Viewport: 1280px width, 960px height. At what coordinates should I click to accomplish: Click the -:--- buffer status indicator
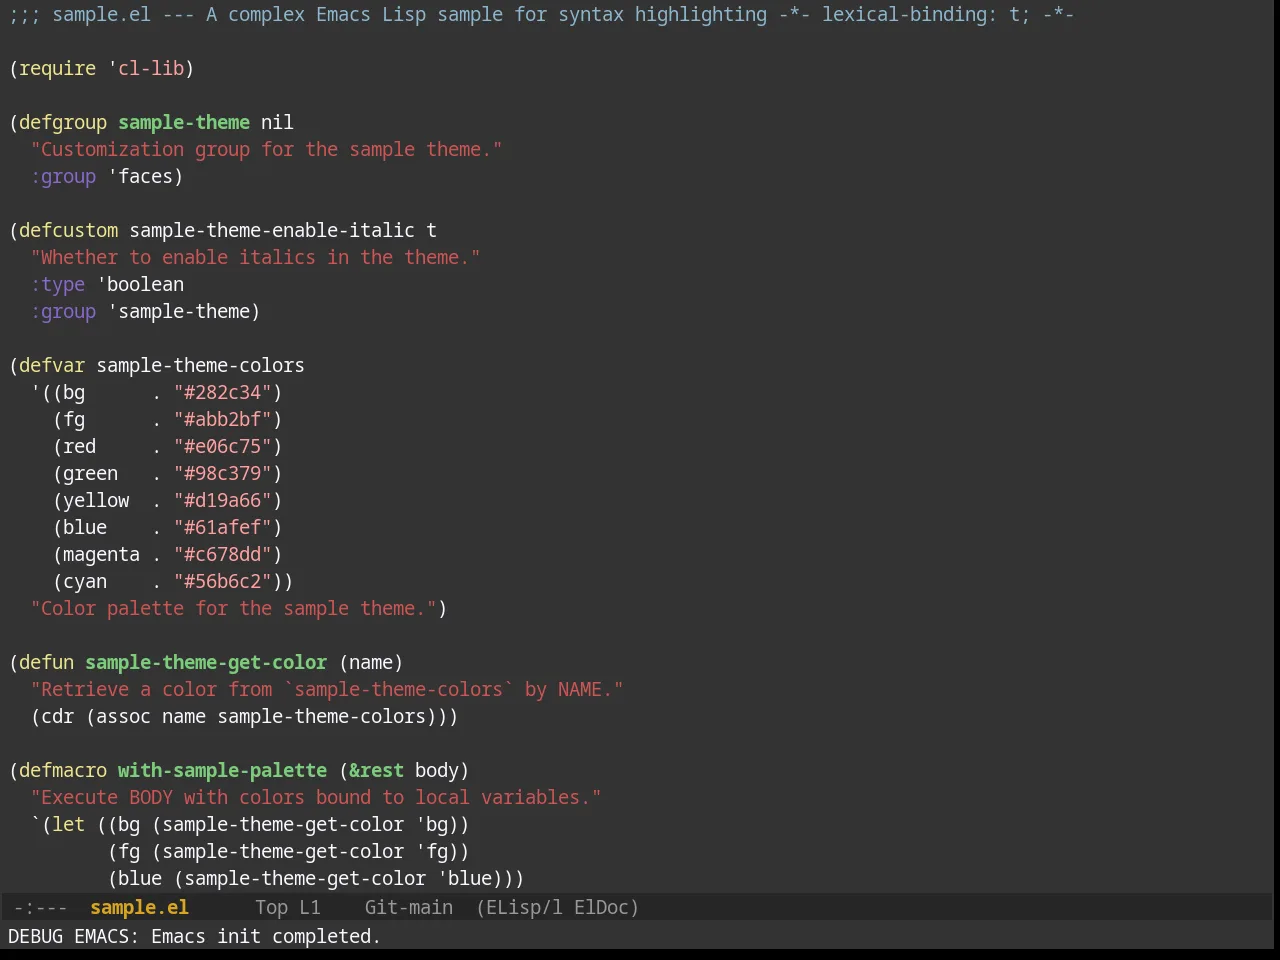40,907
